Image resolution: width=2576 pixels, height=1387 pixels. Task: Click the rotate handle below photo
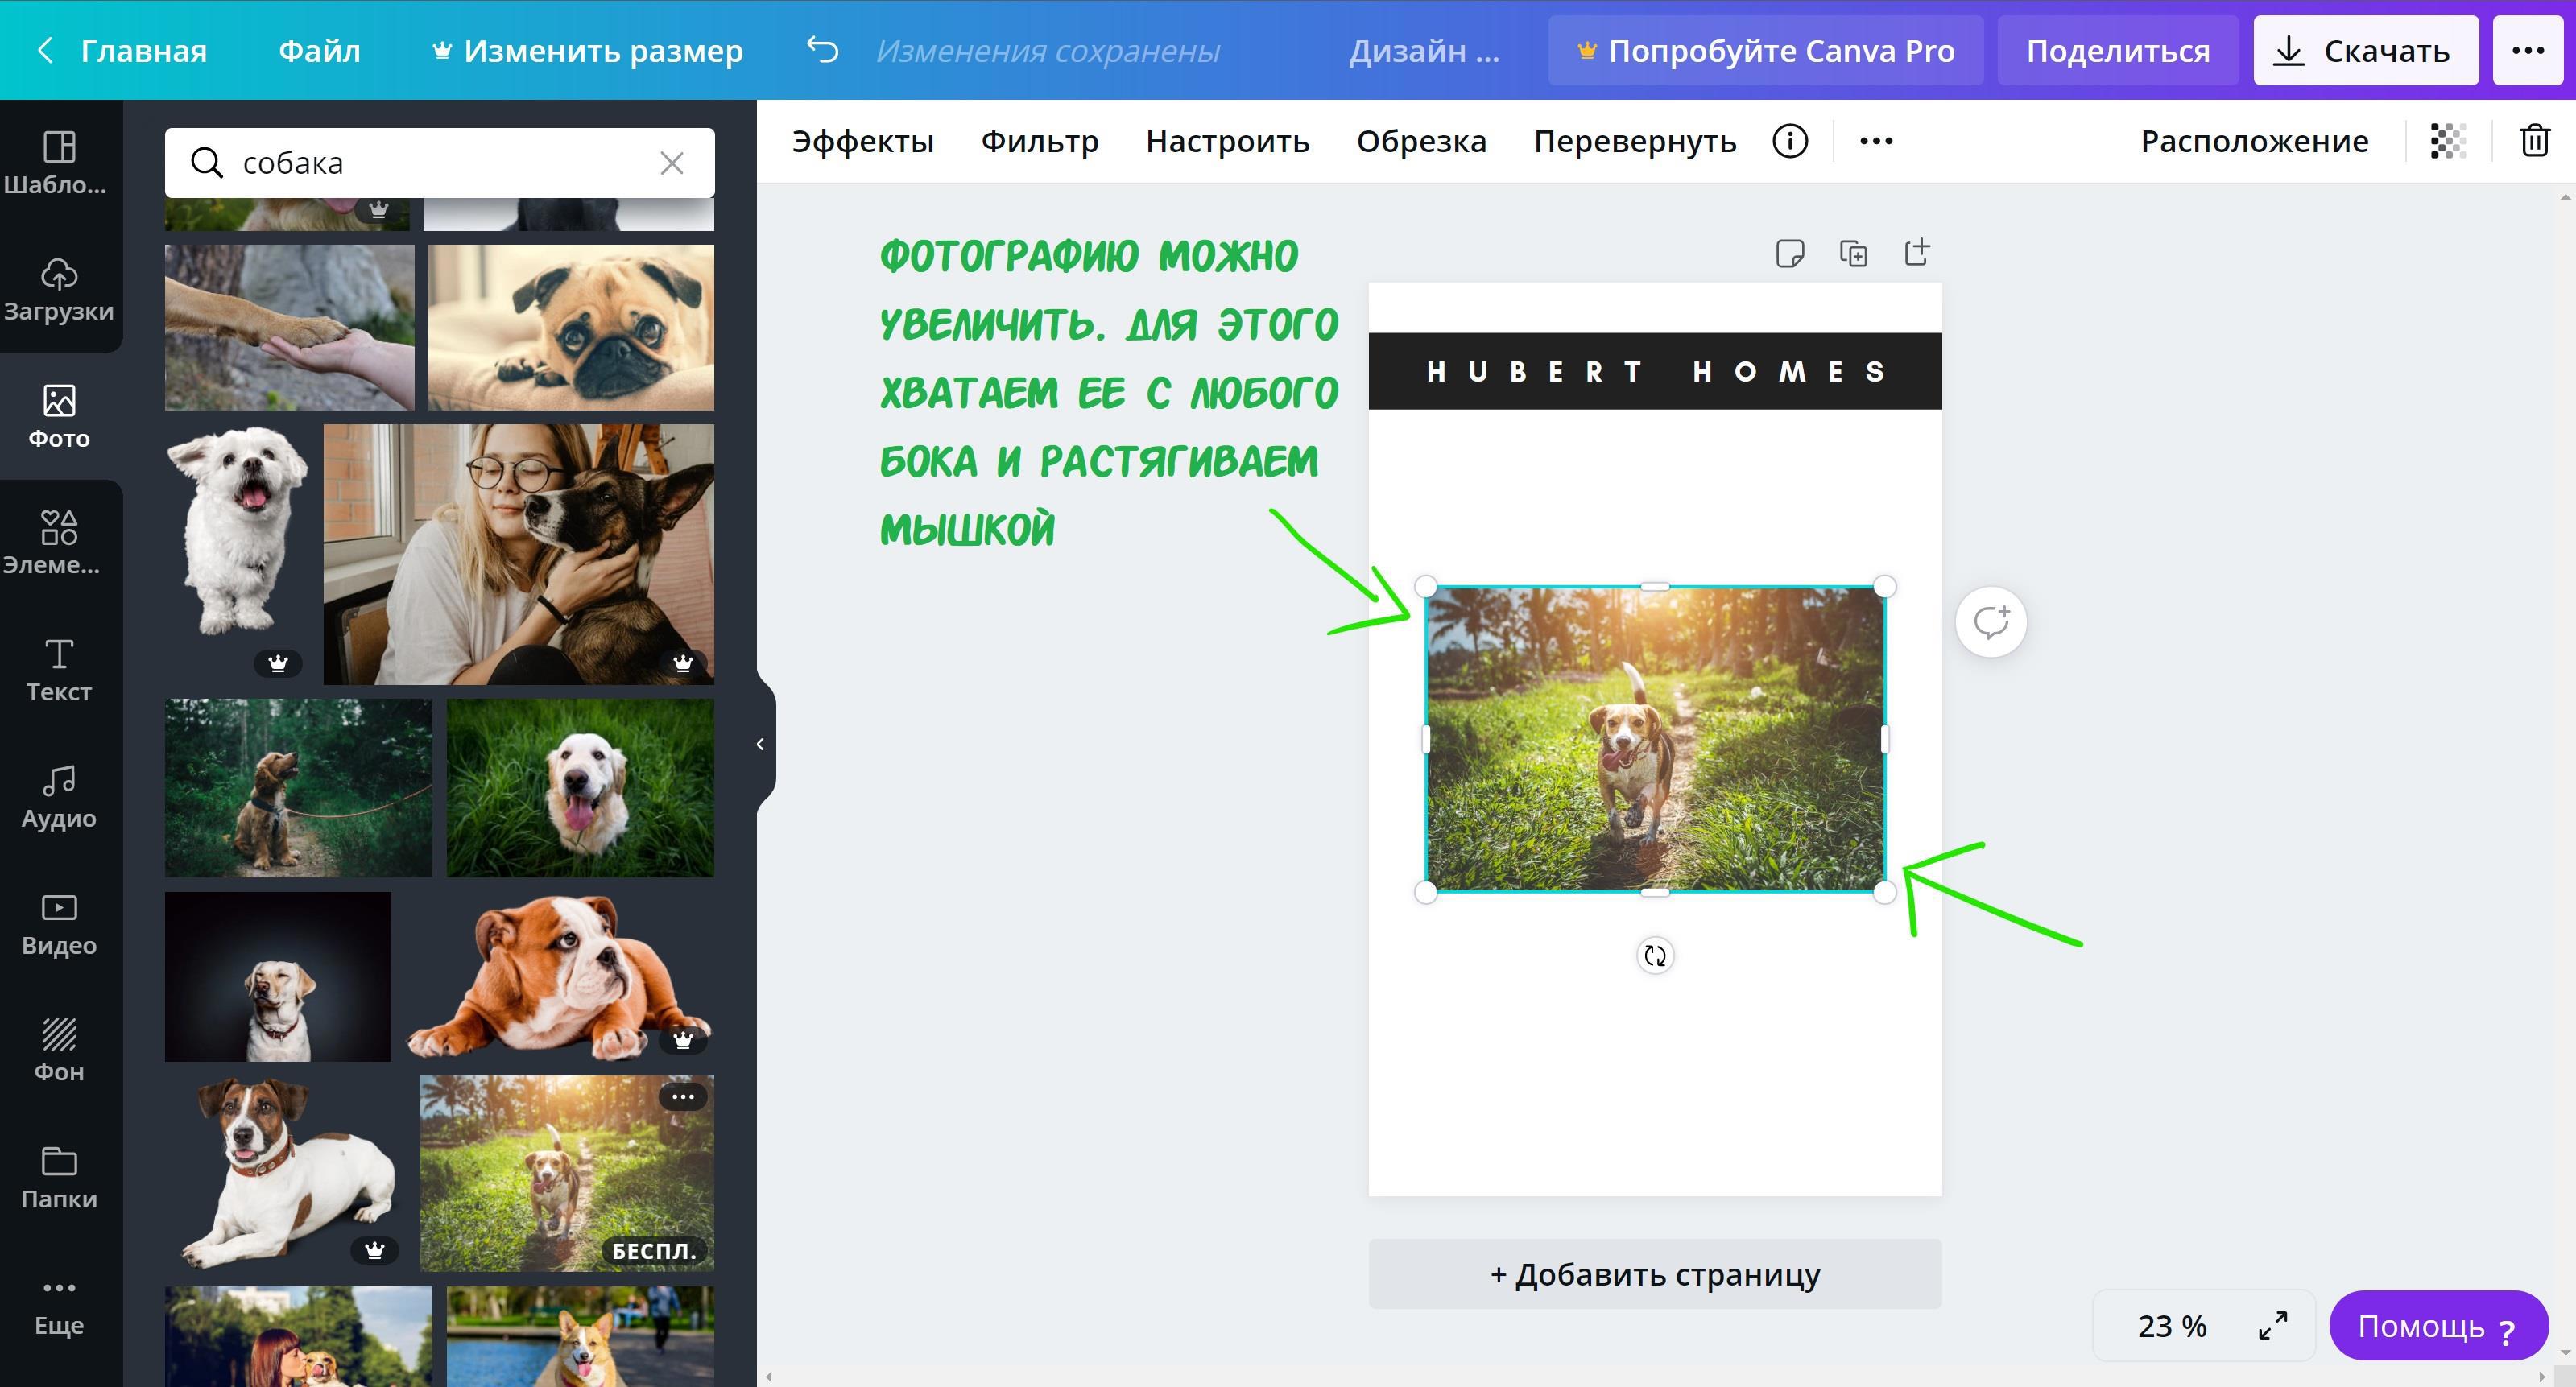click(1655, 956)
